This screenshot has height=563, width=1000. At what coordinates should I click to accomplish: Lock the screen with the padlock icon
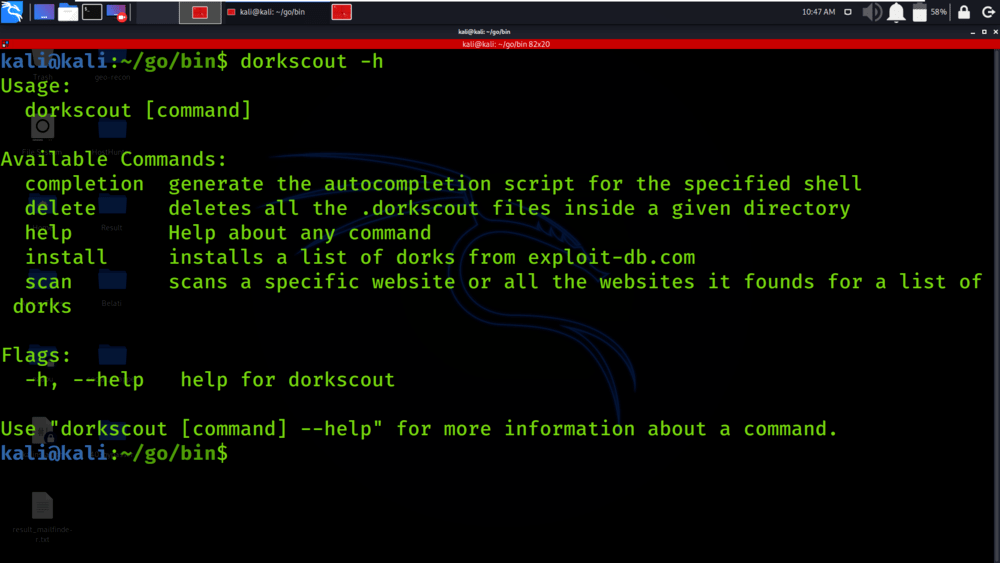[x=964, y=12]
